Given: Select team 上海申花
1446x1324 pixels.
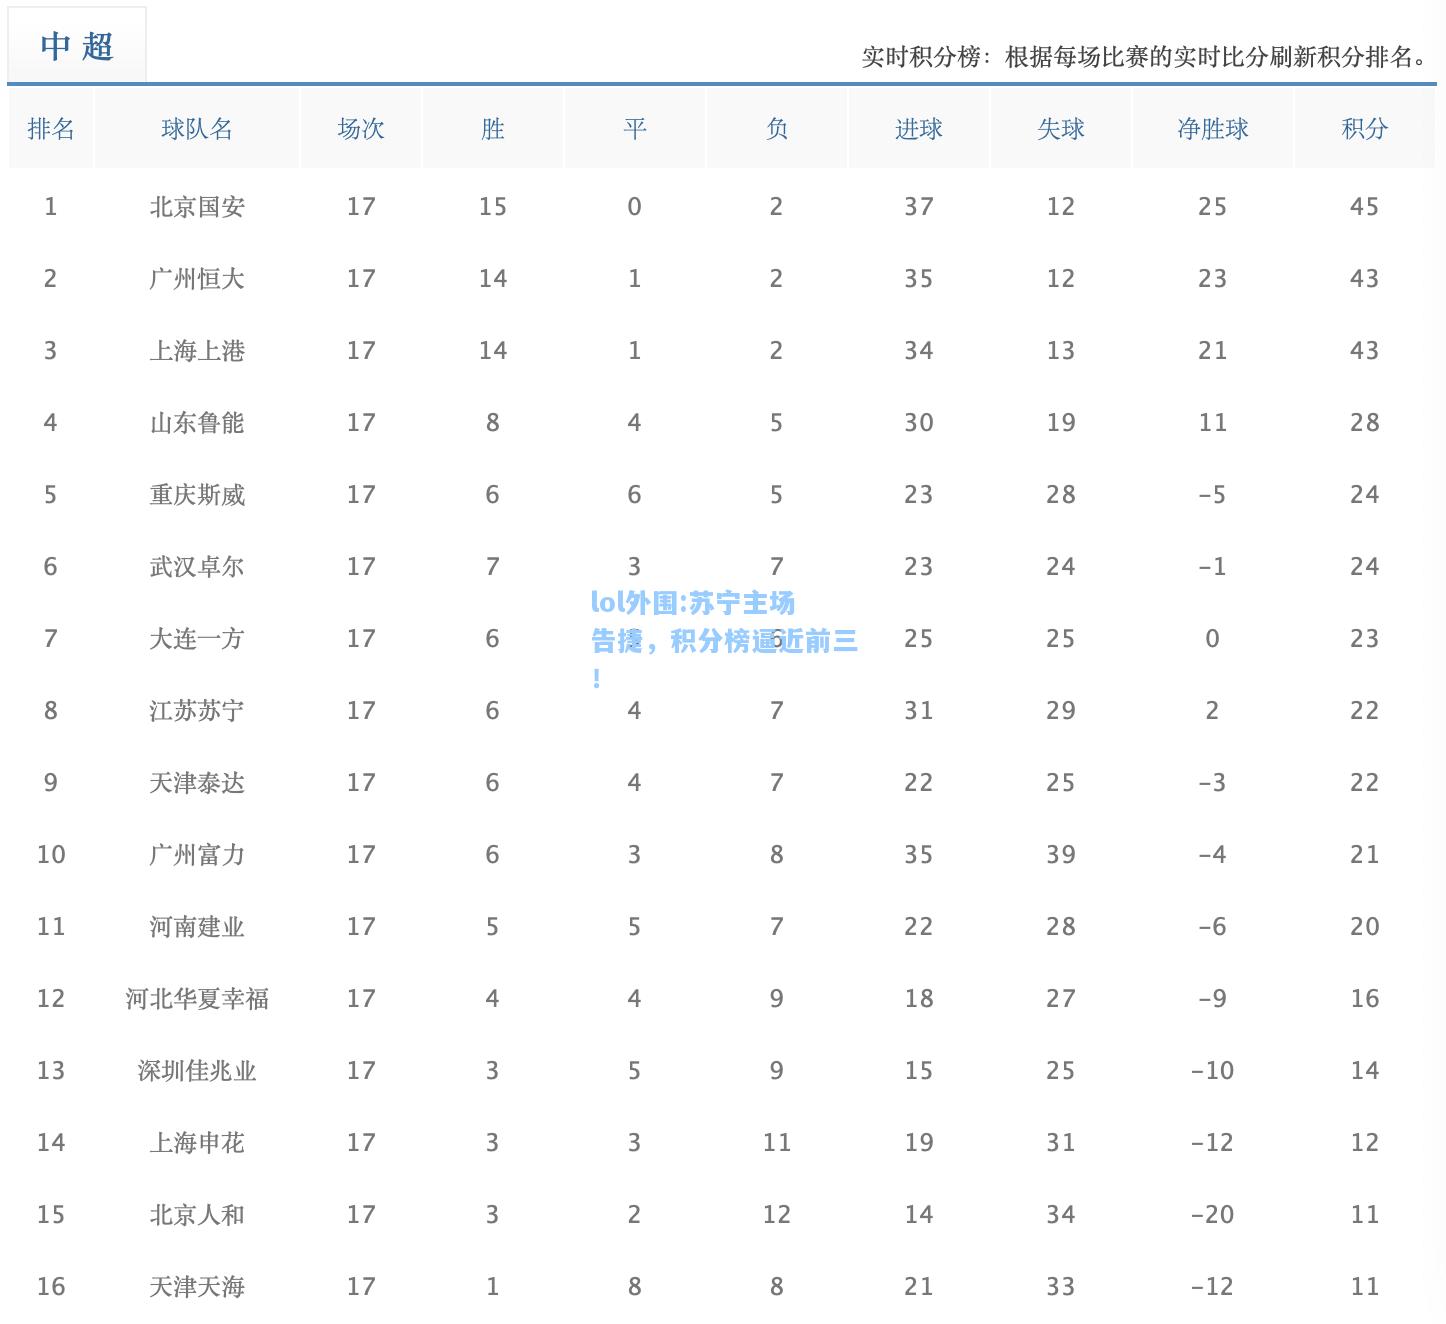Looking at the screenshot, I should (197, 1143).
